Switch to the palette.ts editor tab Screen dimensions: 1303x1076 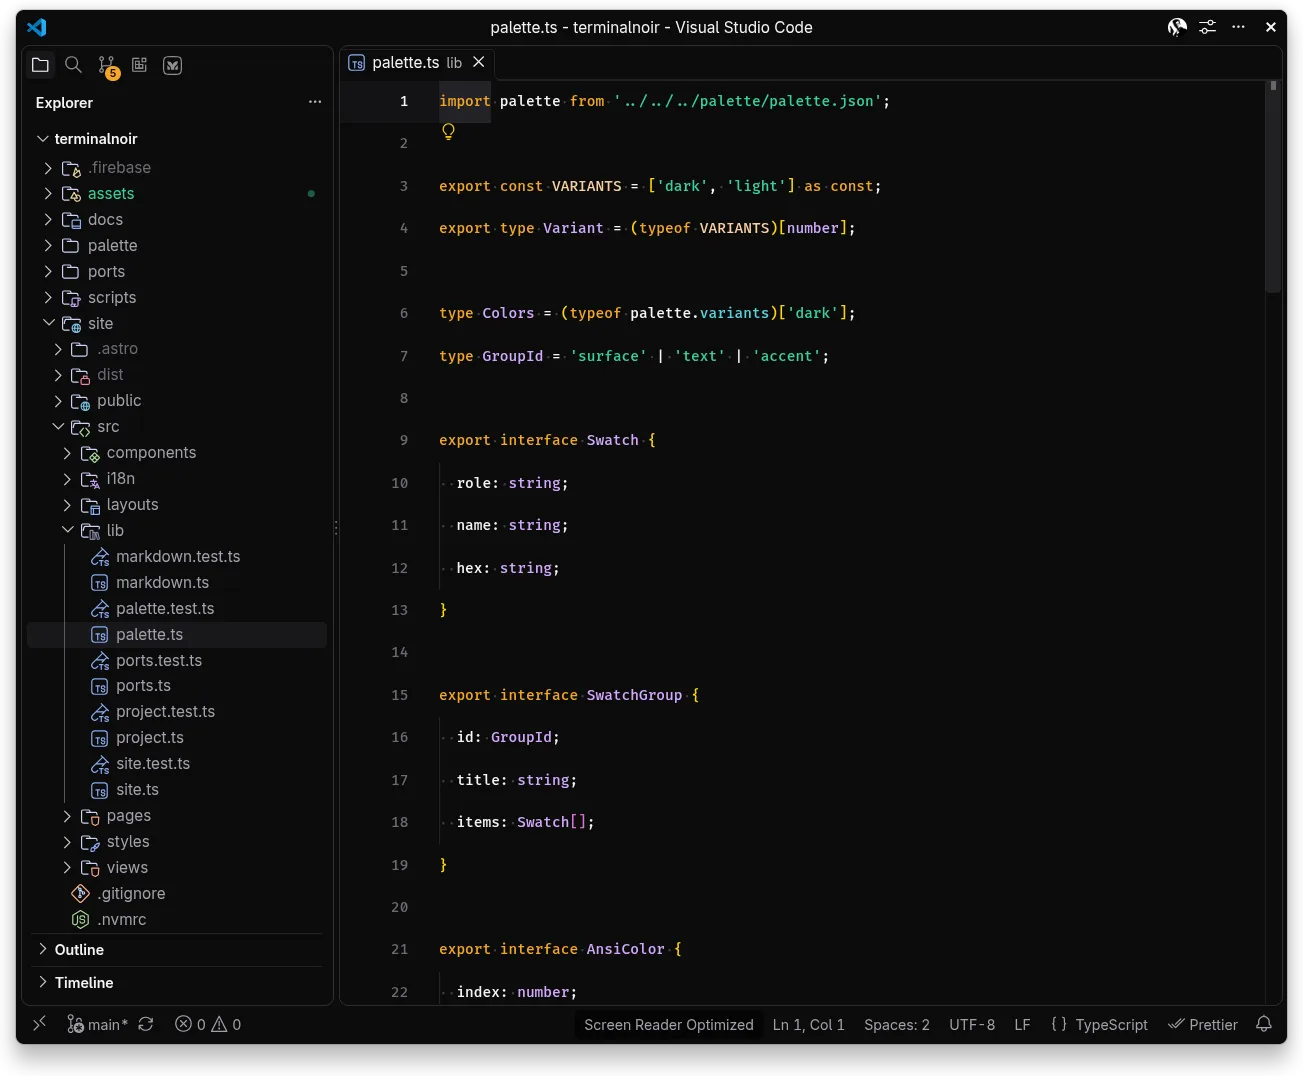[x=416, y=63]
